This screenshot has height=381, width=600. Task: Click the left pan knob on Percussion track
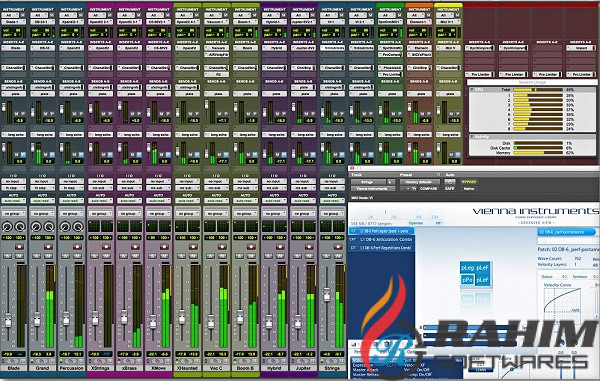(x=65, y=227)
